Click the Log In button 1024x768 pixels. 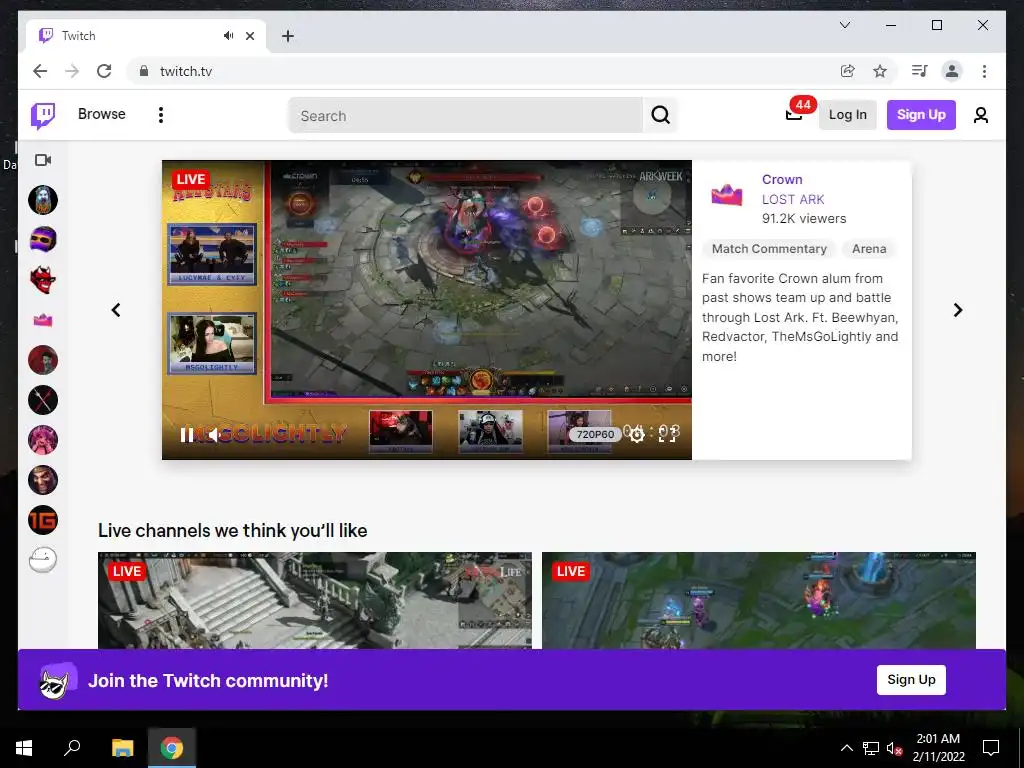(x=848, y=115)
